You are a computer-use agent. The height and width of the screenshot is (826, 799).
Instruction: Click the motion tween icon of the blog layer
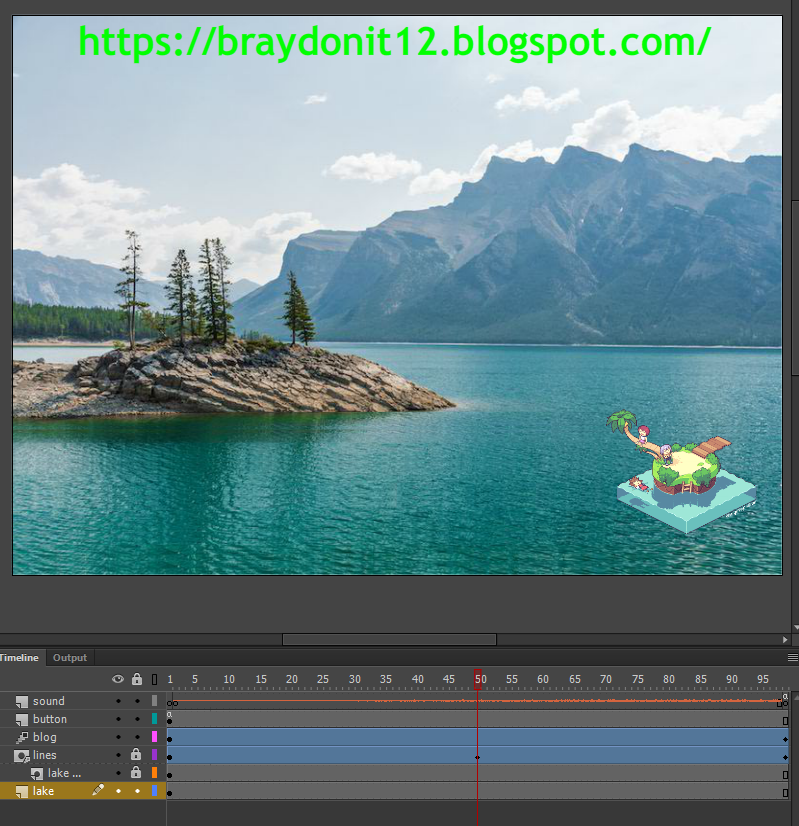point(22,738)
